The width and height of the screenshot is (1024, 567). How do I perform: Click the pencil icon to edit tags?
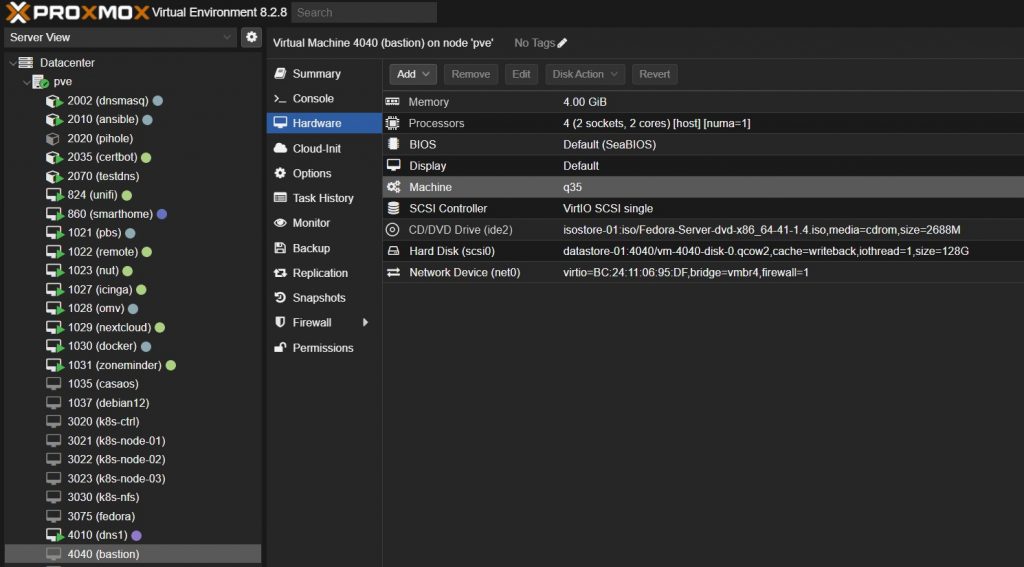(562, 43)
